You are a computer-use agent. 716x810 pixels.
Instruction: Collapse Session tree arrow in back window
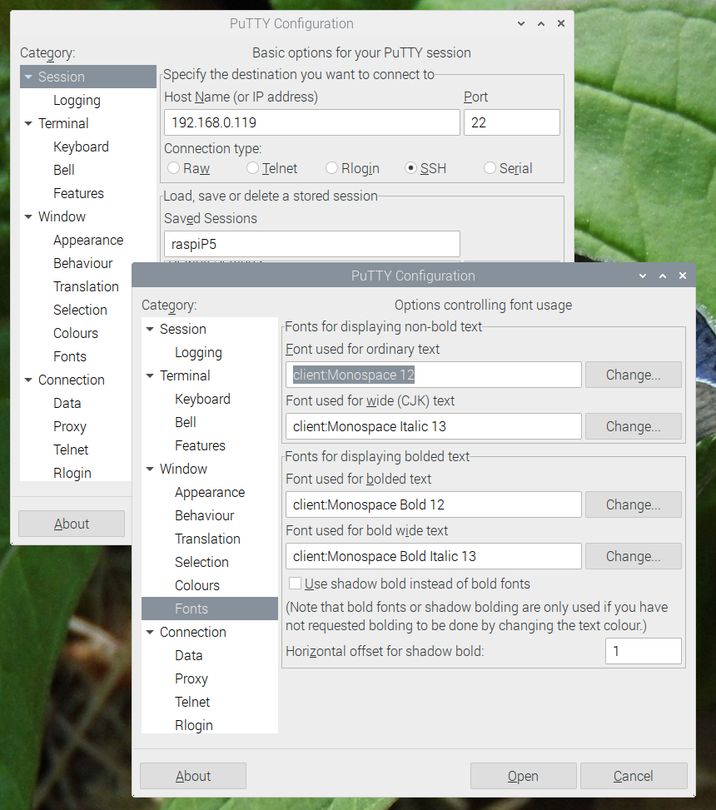coord(28,77)
